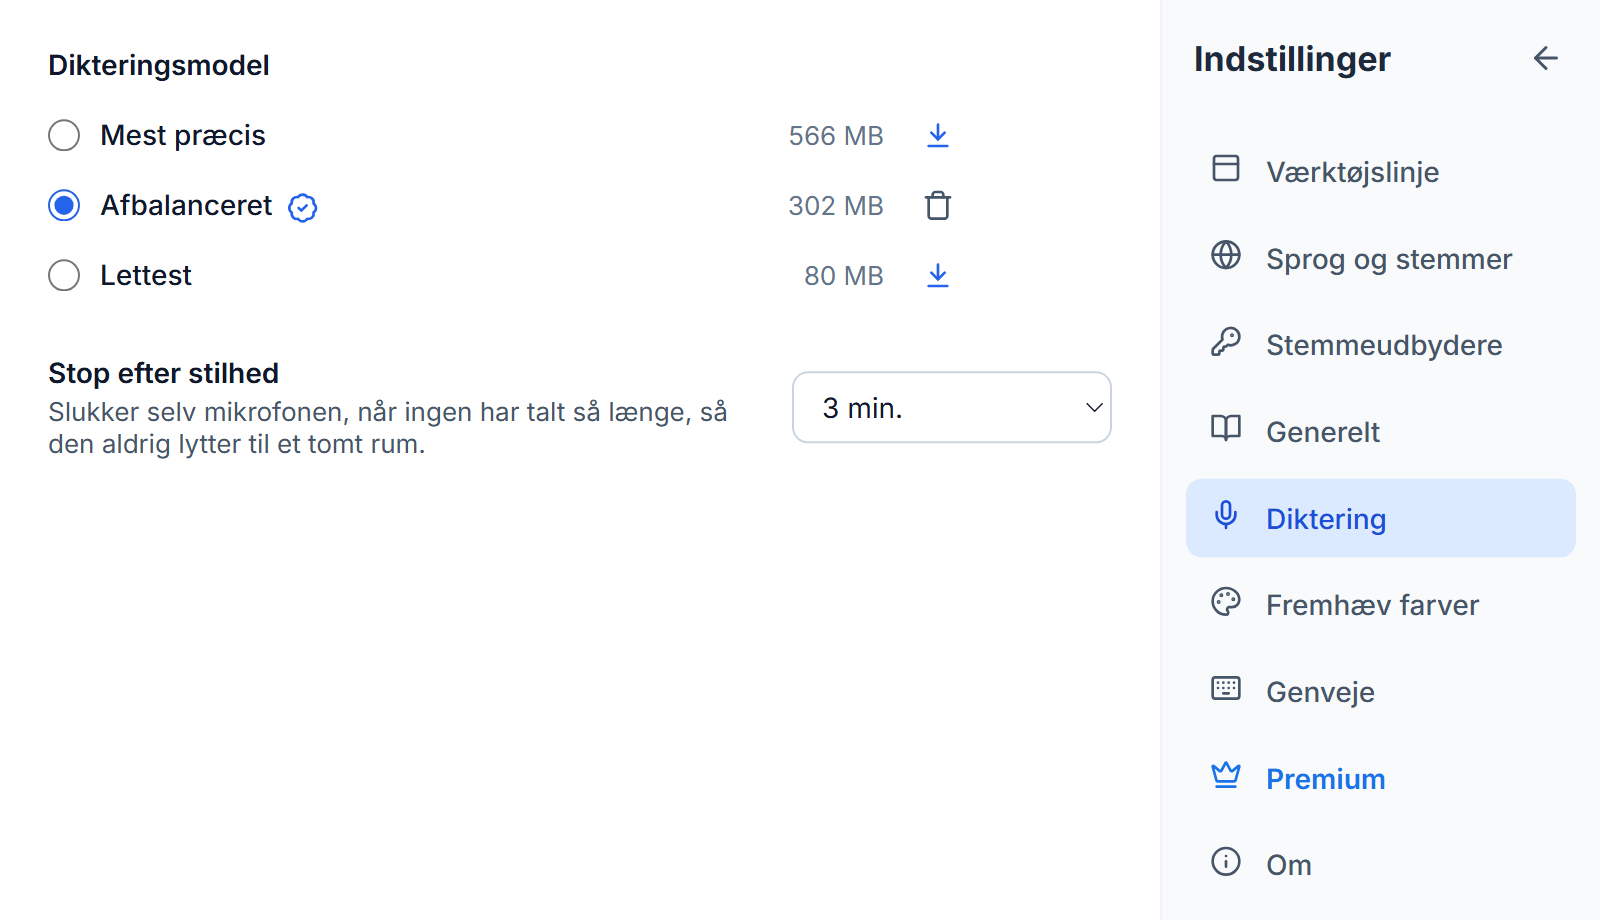Click the 566 MB size text

tap(836, 136)
